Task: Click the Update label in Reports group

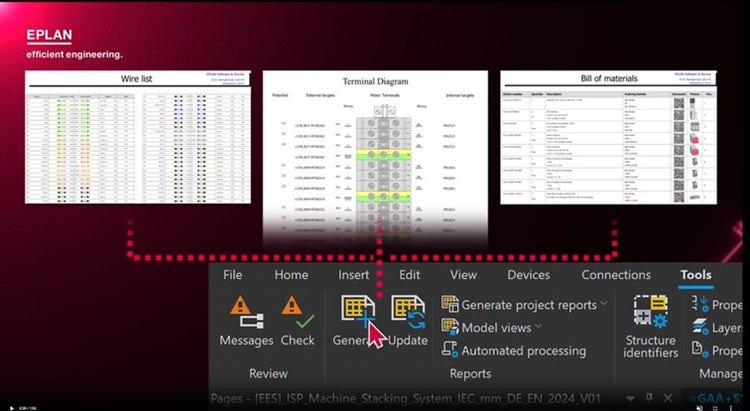Action: point(408,340)
